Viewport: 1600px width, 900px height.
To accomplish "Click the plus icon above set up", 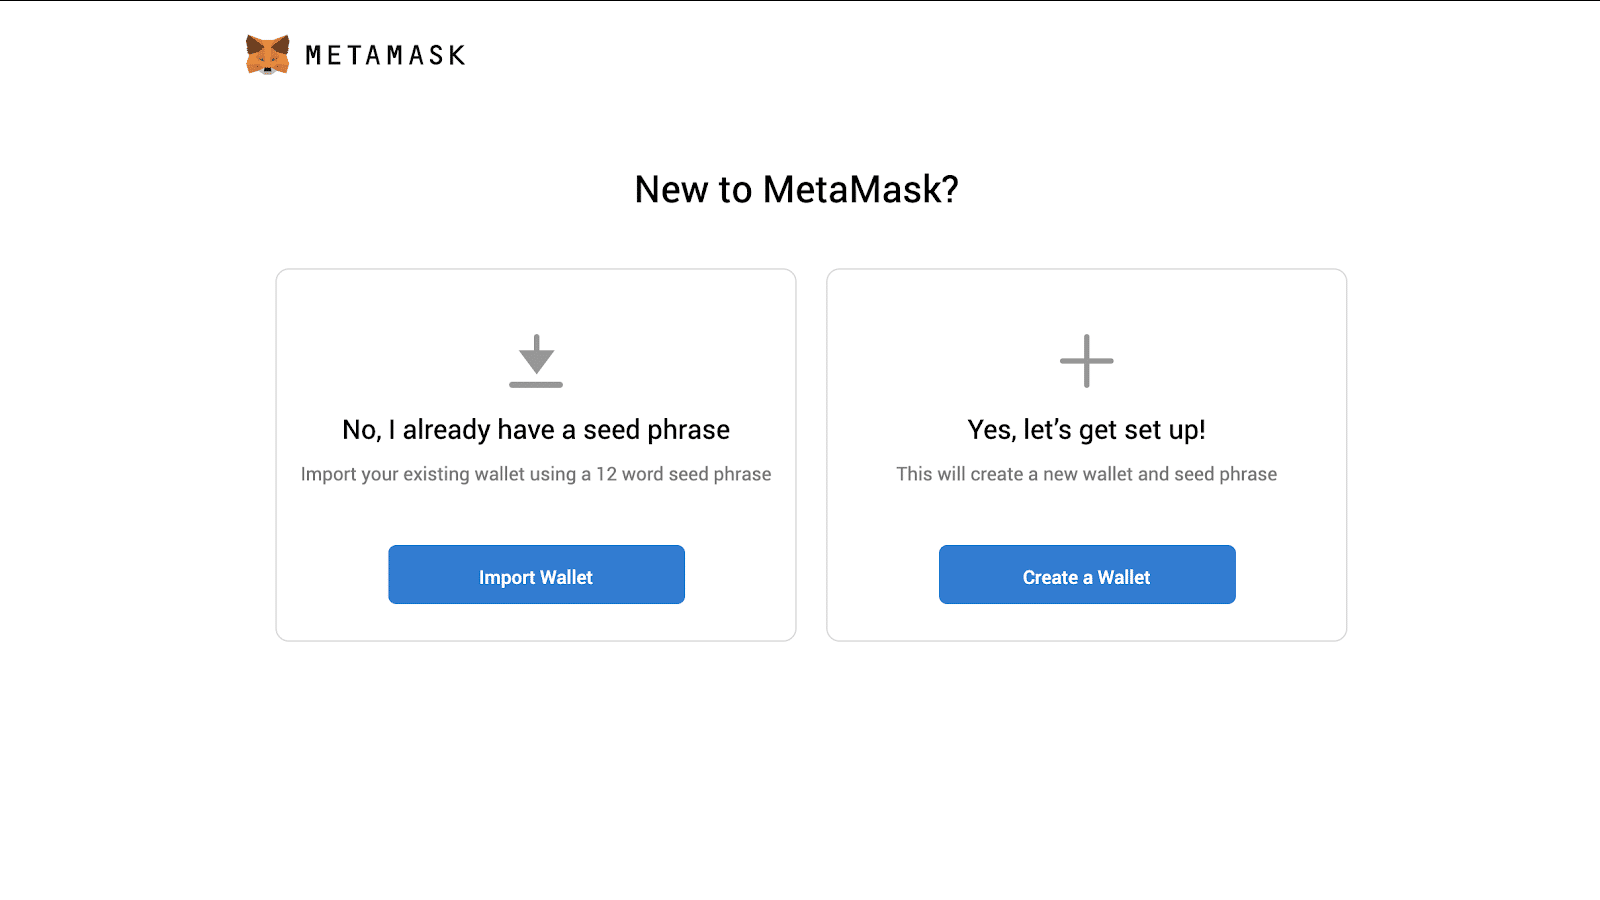I will 1087,361.
